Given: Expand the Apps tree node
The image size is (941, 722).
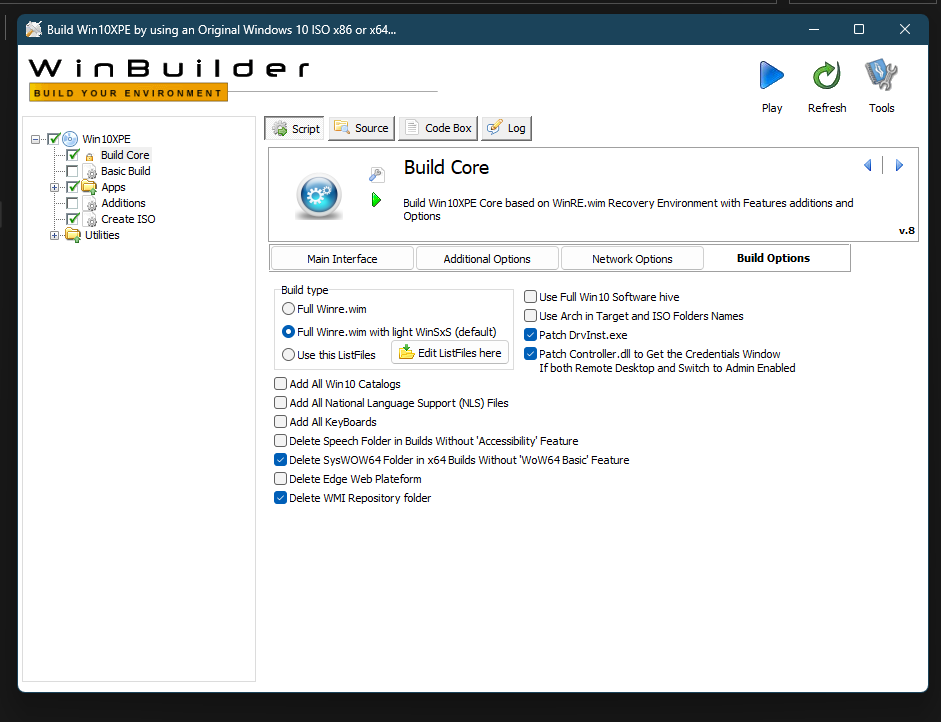Looking at the screenshot, I should (54, 187).
